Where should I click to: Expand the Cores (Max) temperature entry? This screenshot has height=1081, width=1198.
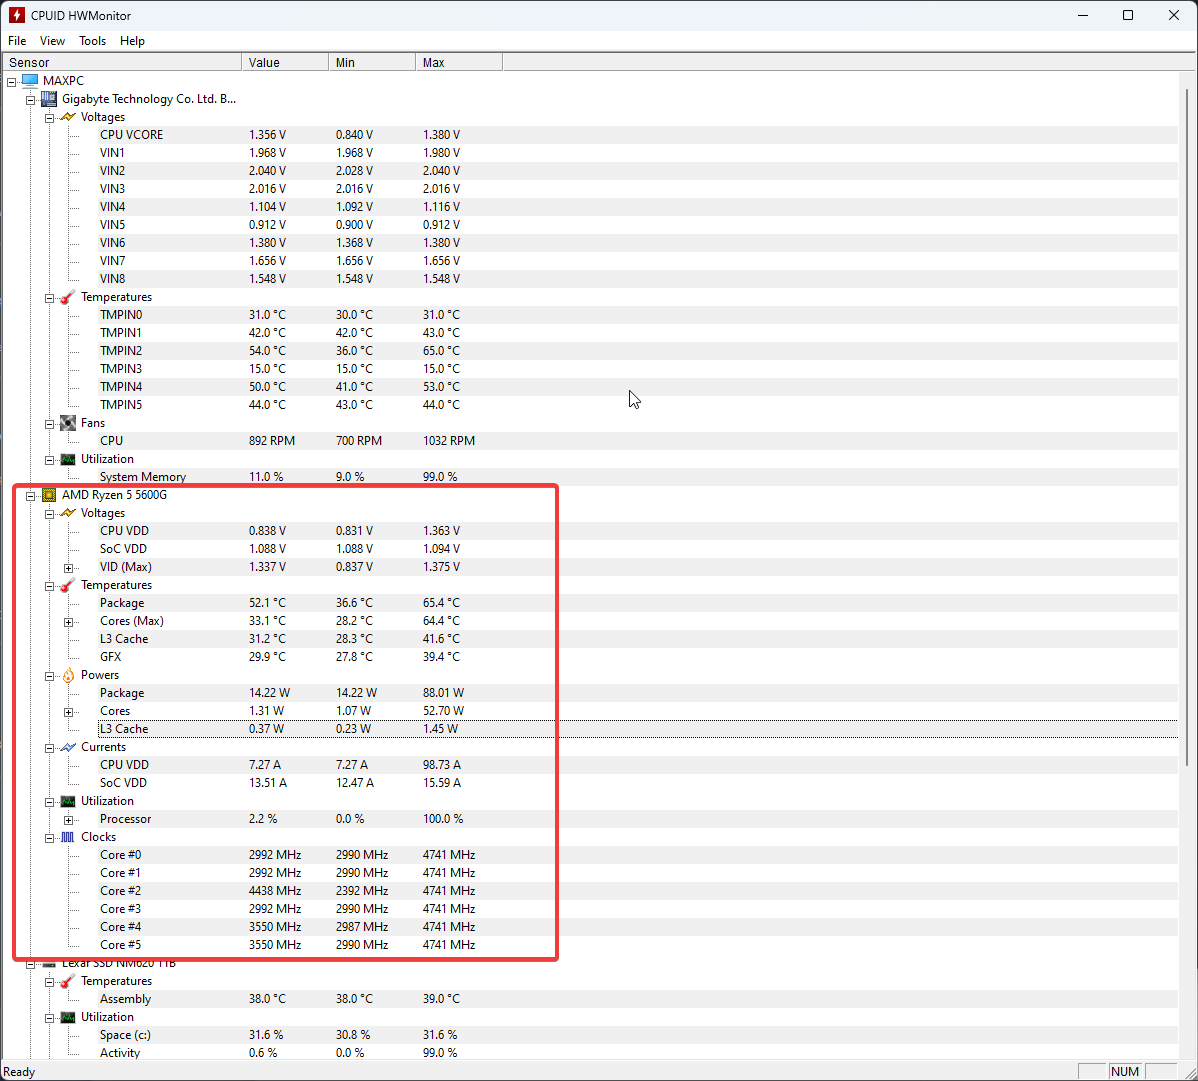[69, 623]
